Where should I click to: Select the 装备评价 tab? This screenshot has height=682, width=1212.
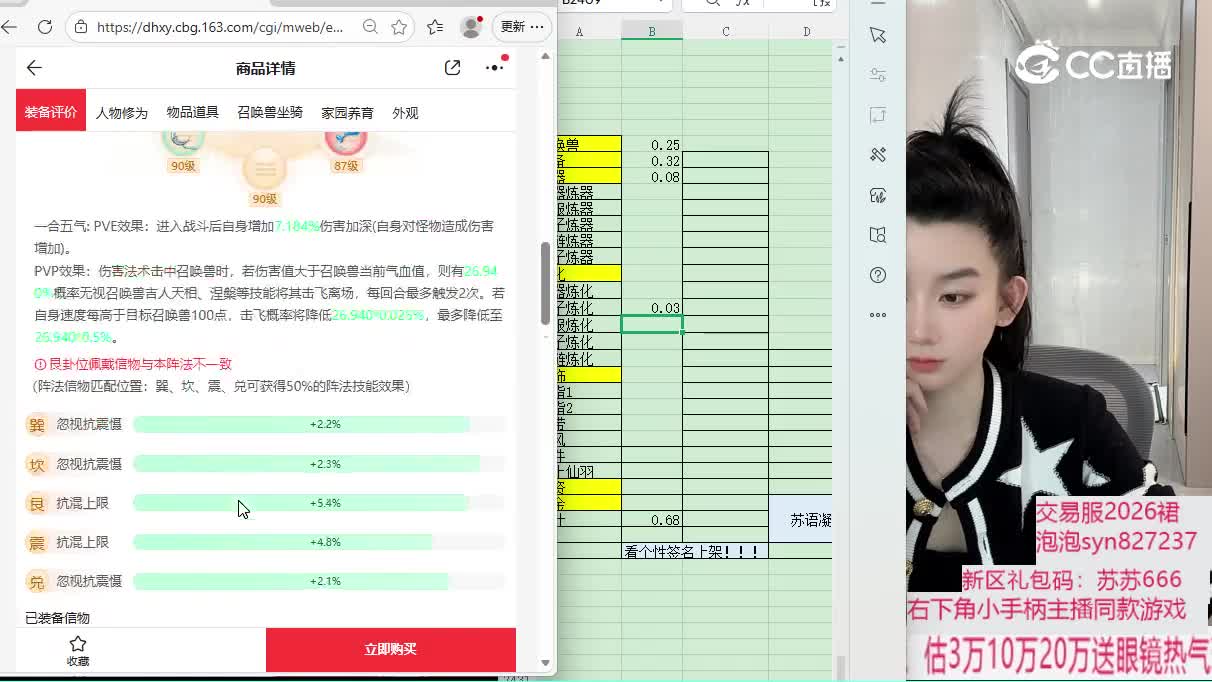pyautogui.click(x=51, y=111)
